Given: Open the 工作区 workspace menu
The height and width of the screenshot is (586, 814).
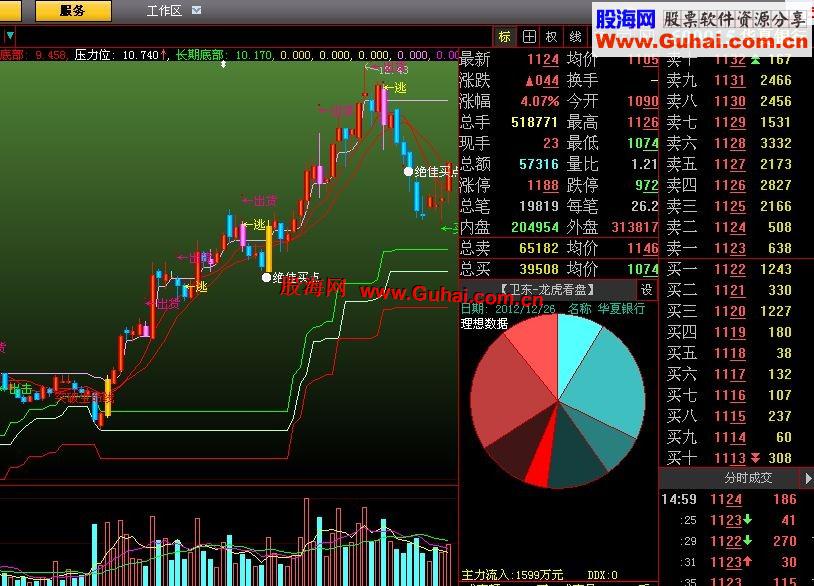Looking at the screenshot, I should tap(164, 11).
